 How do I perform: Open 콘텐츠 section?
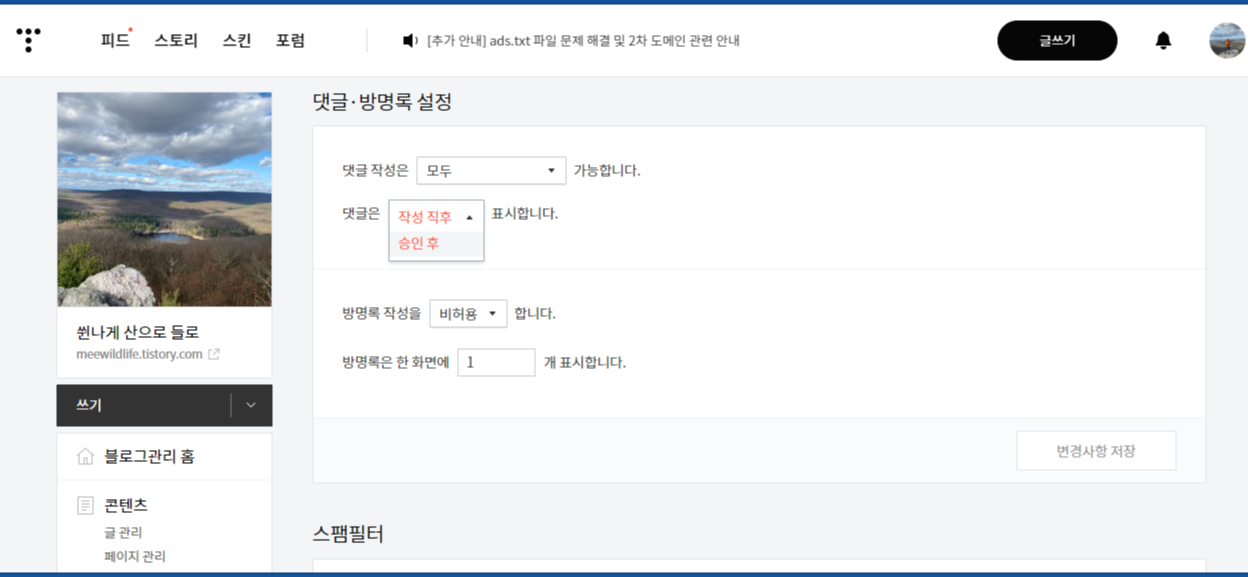click(x=126, y=505)
